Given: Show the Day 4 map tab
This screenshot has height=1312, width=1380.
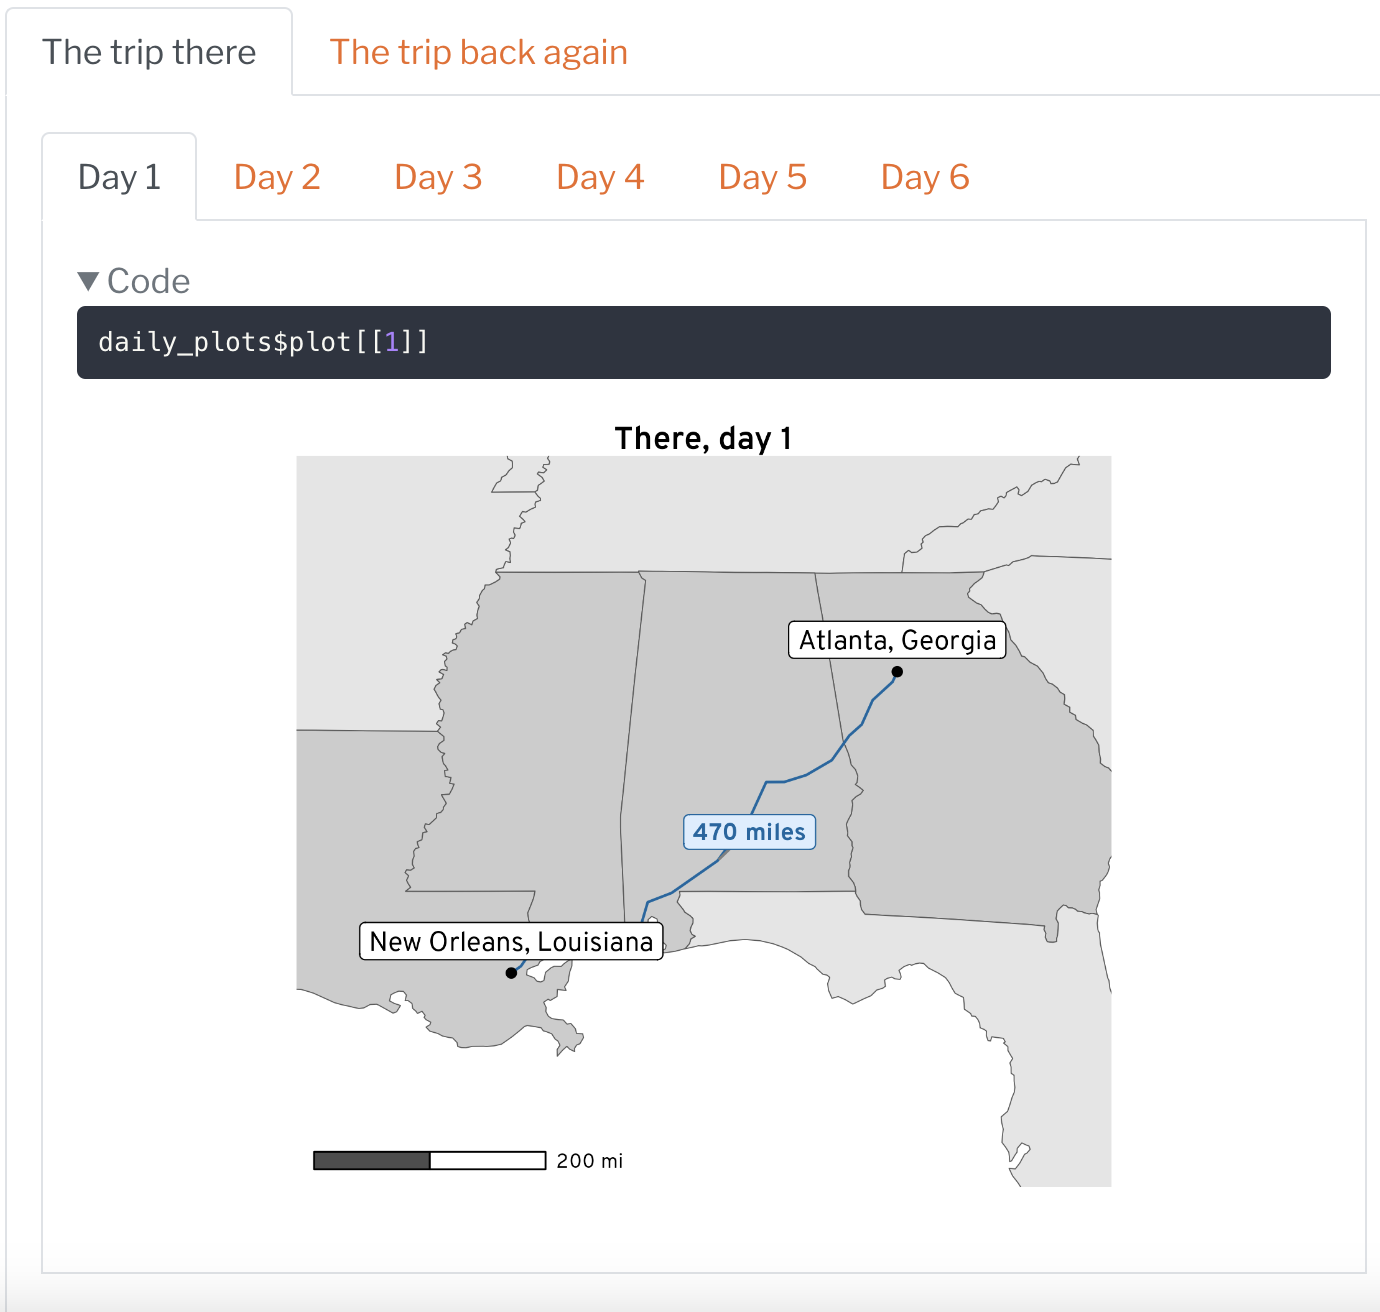Looking at the screenshot, I should click(600, 178).
